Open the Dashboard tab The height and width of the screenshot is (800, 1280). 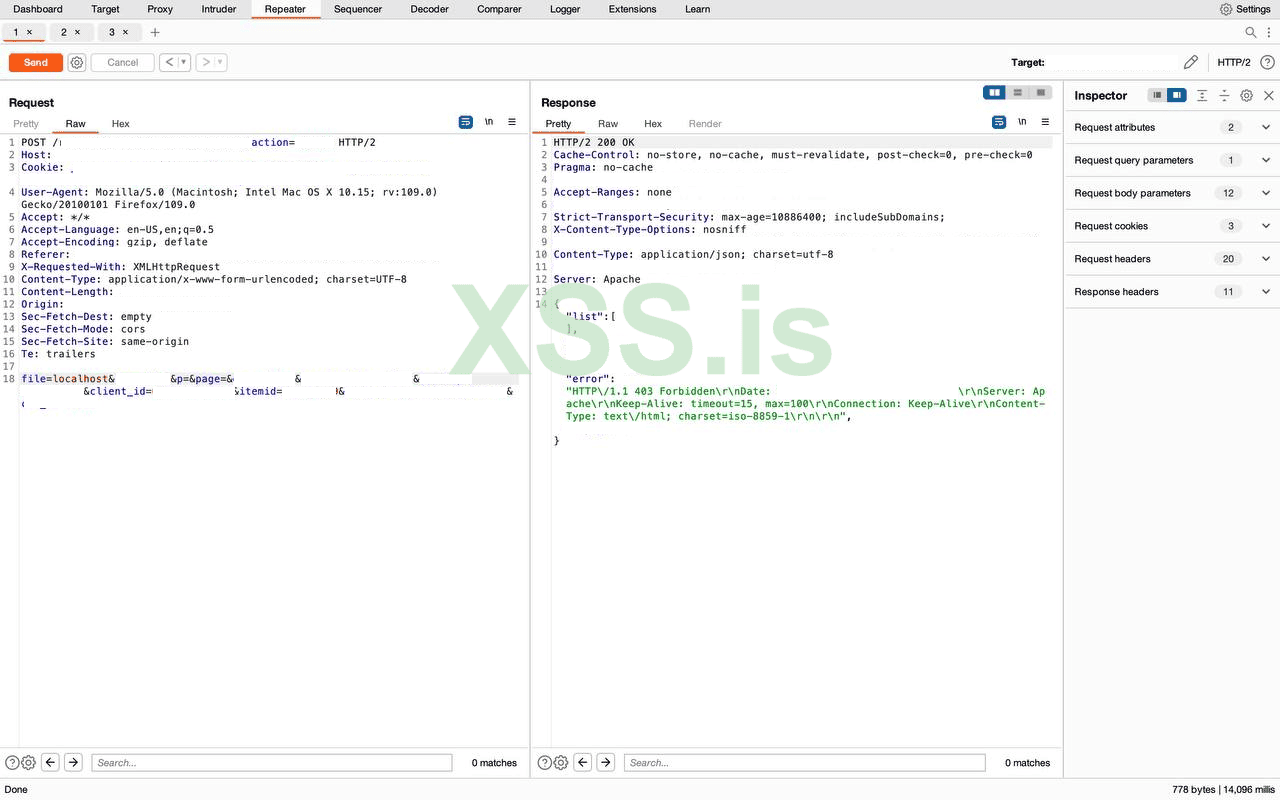(38, 9)
